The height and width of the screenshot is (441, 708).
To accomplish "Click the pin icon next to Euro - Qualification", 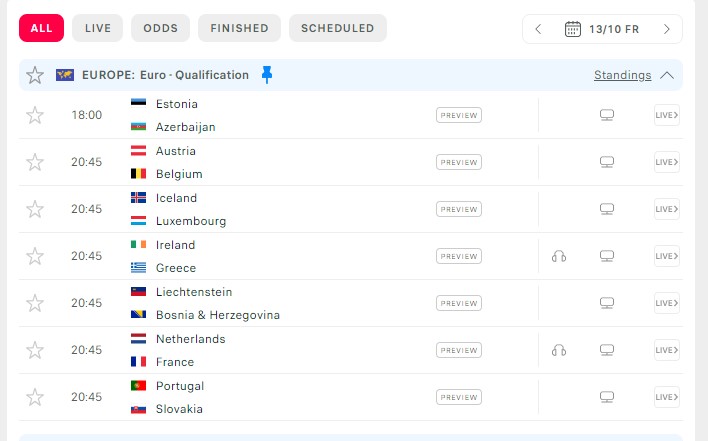I will [x=266, y=75].
